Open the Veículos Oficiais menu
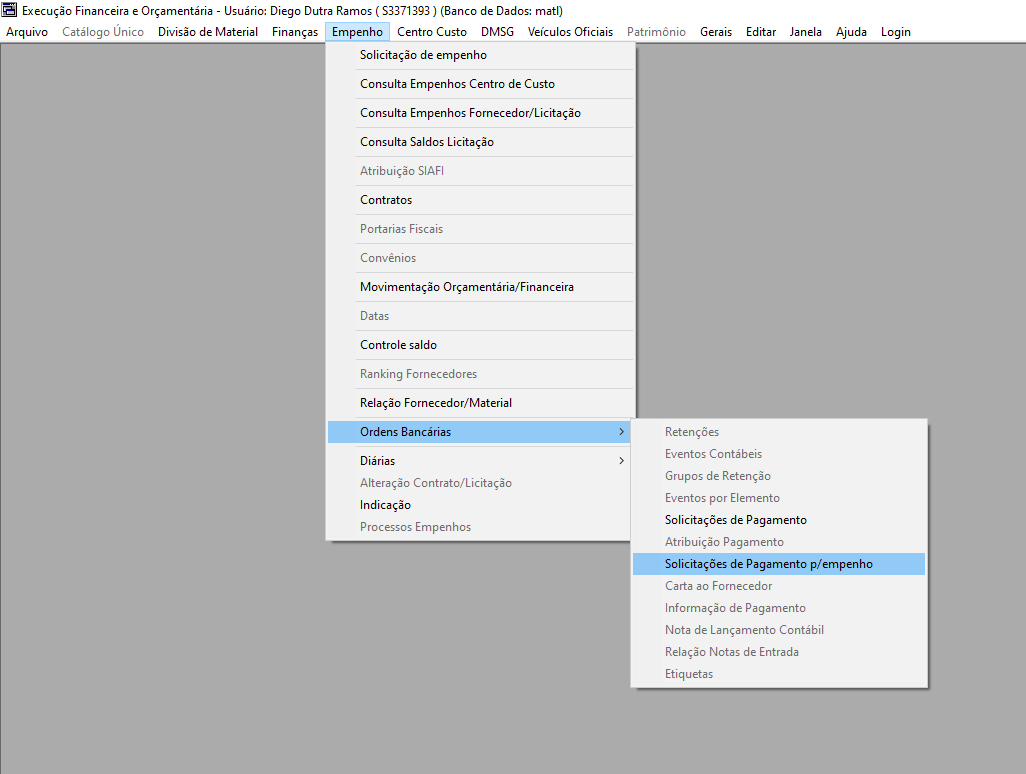1026x774 pixels. coord(570,32)
